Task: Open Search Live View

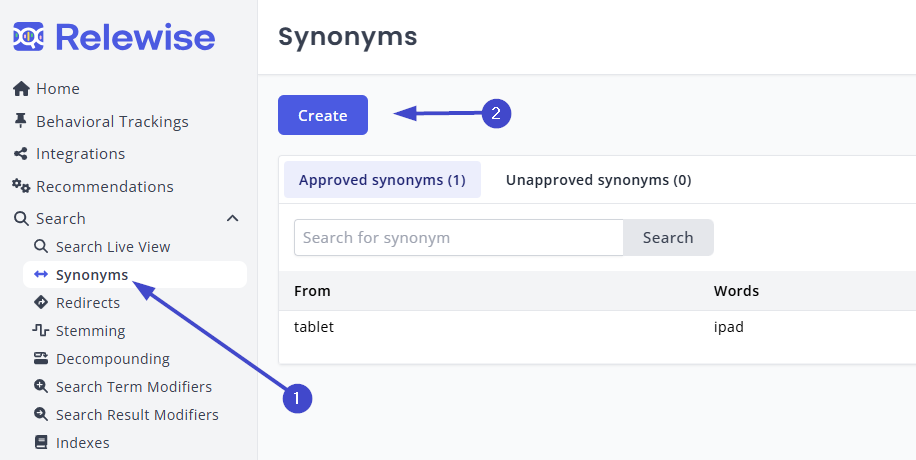Action: [x=113, y=247]
